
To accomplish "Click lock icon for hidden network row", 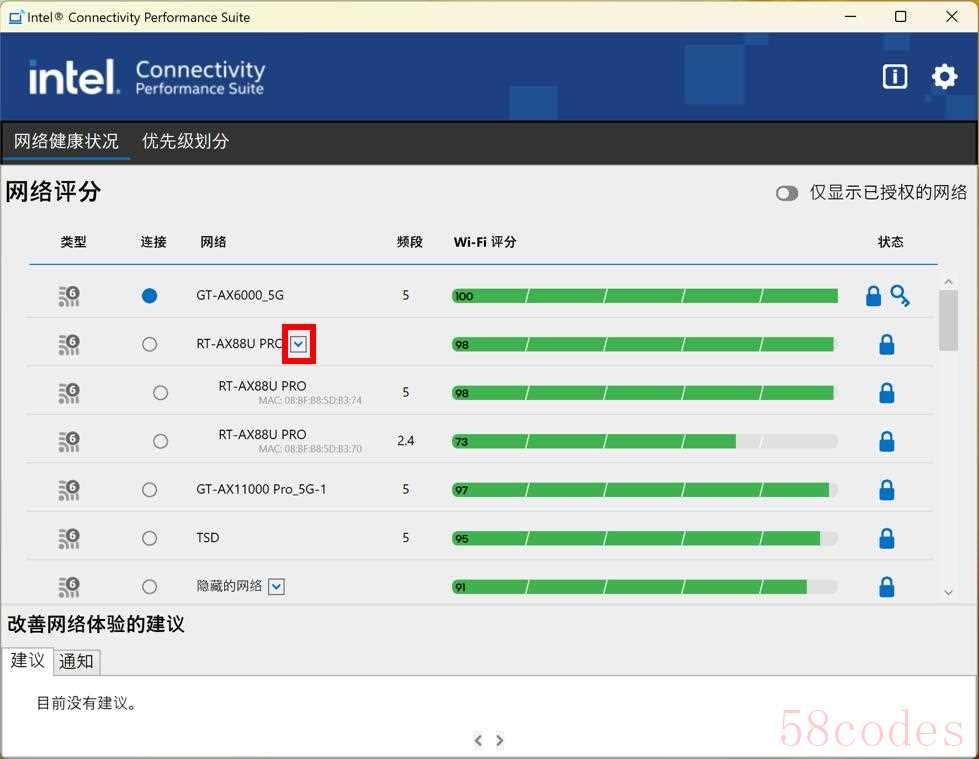I will [887, 587].
